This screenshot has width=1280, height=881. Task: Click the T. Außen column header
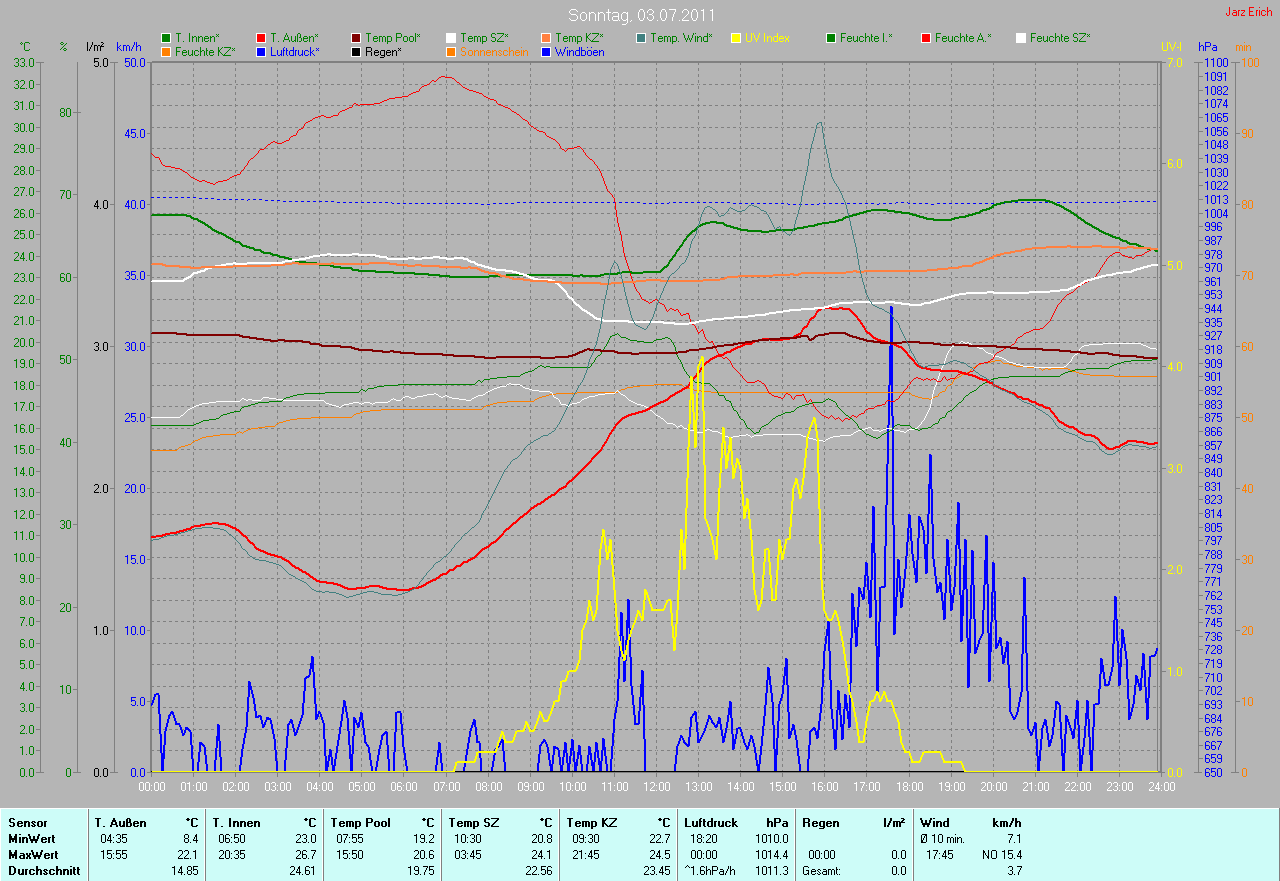(121, 823)
